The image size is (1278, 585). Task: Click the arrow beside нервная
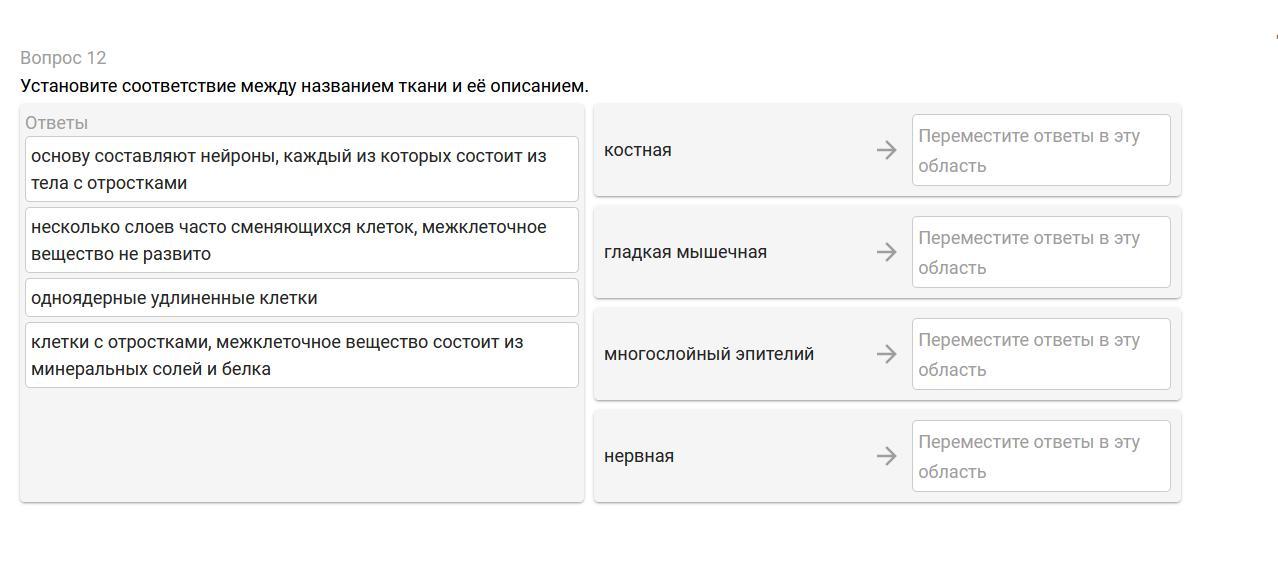coord(886,456)
